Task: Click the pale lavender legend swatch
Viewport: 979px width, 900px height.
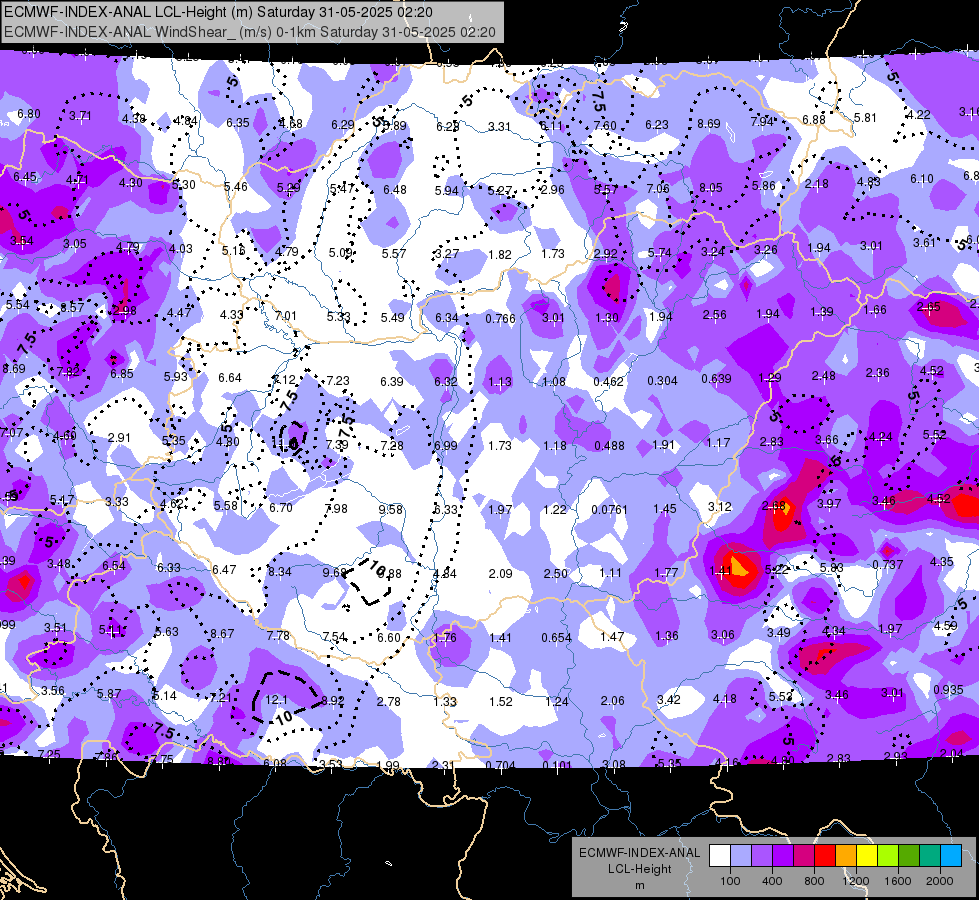Action: [741, 856]
